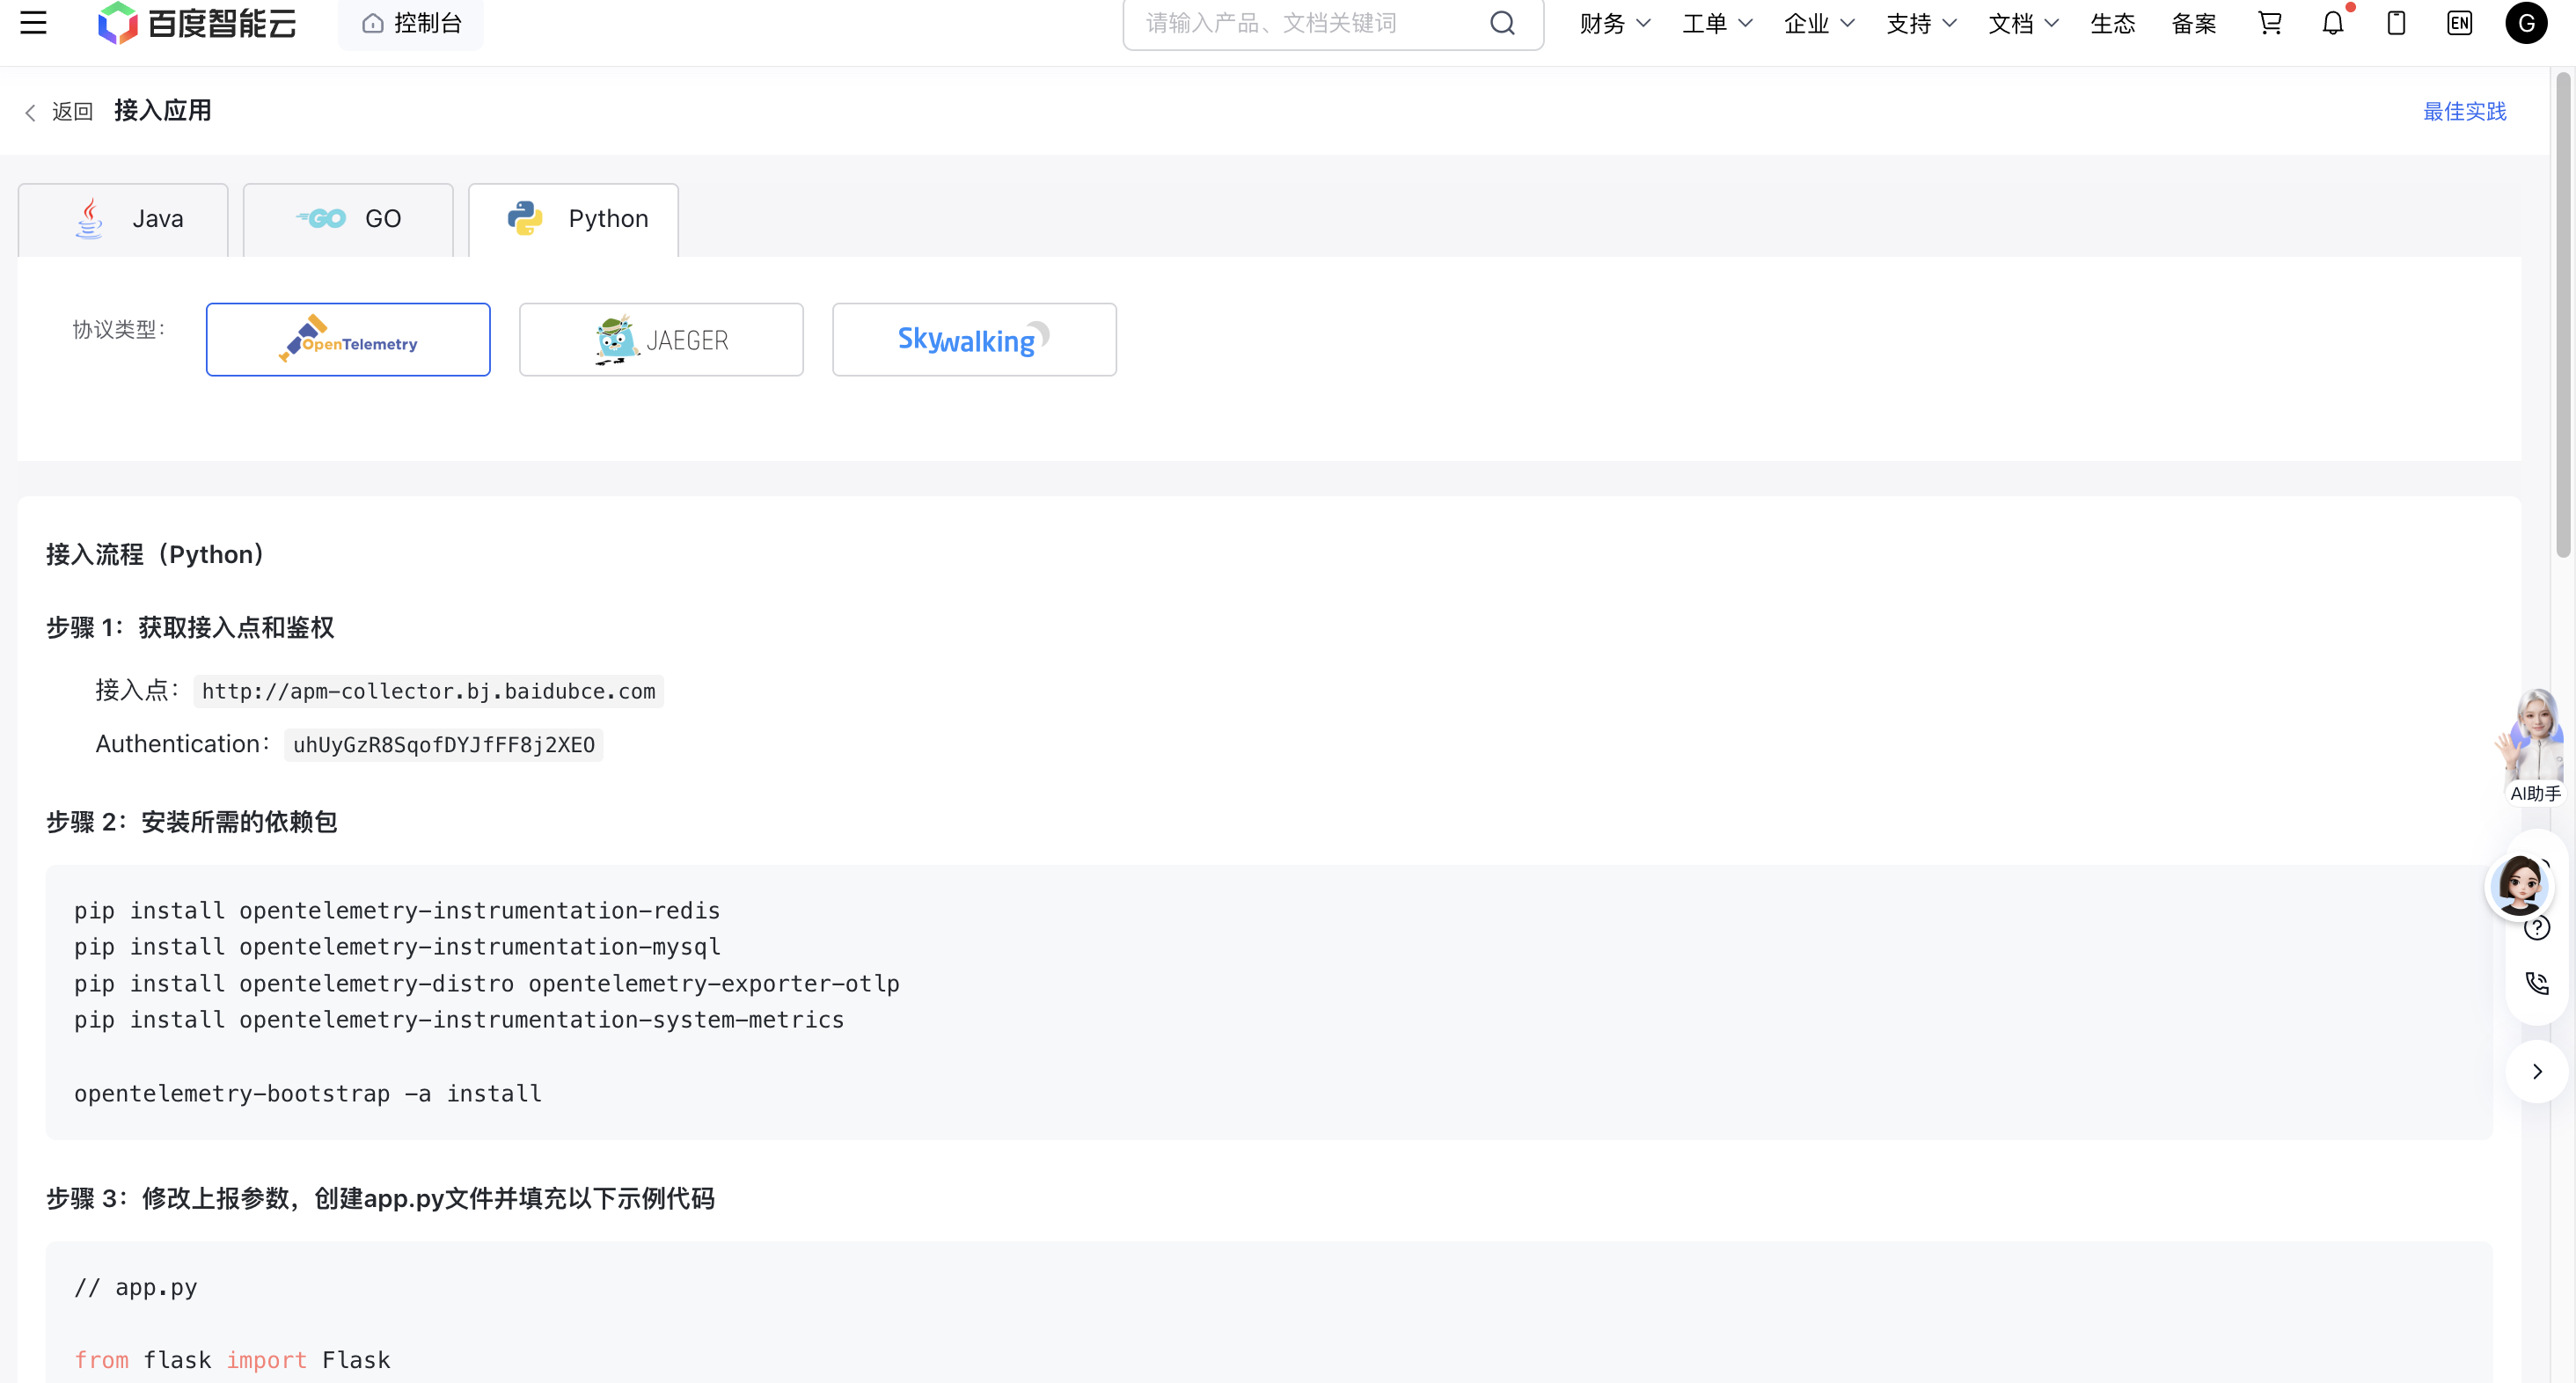Switch to the GO tab
2576x1383 pixels.
click(x=348, y=219)
